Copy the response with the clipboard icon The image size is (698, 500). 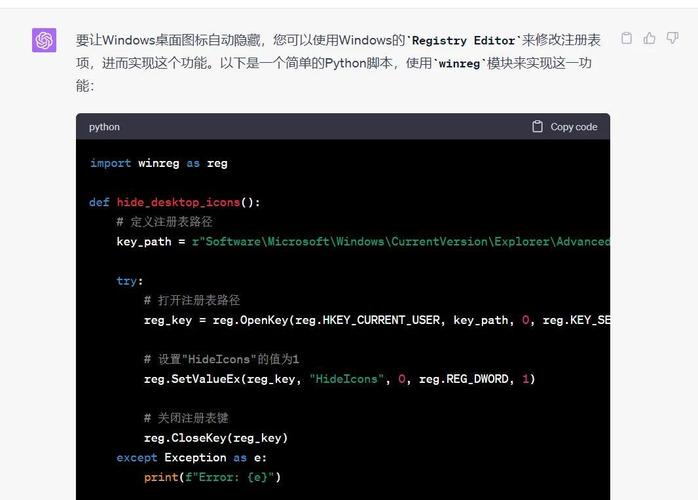[x=626, y=39]
